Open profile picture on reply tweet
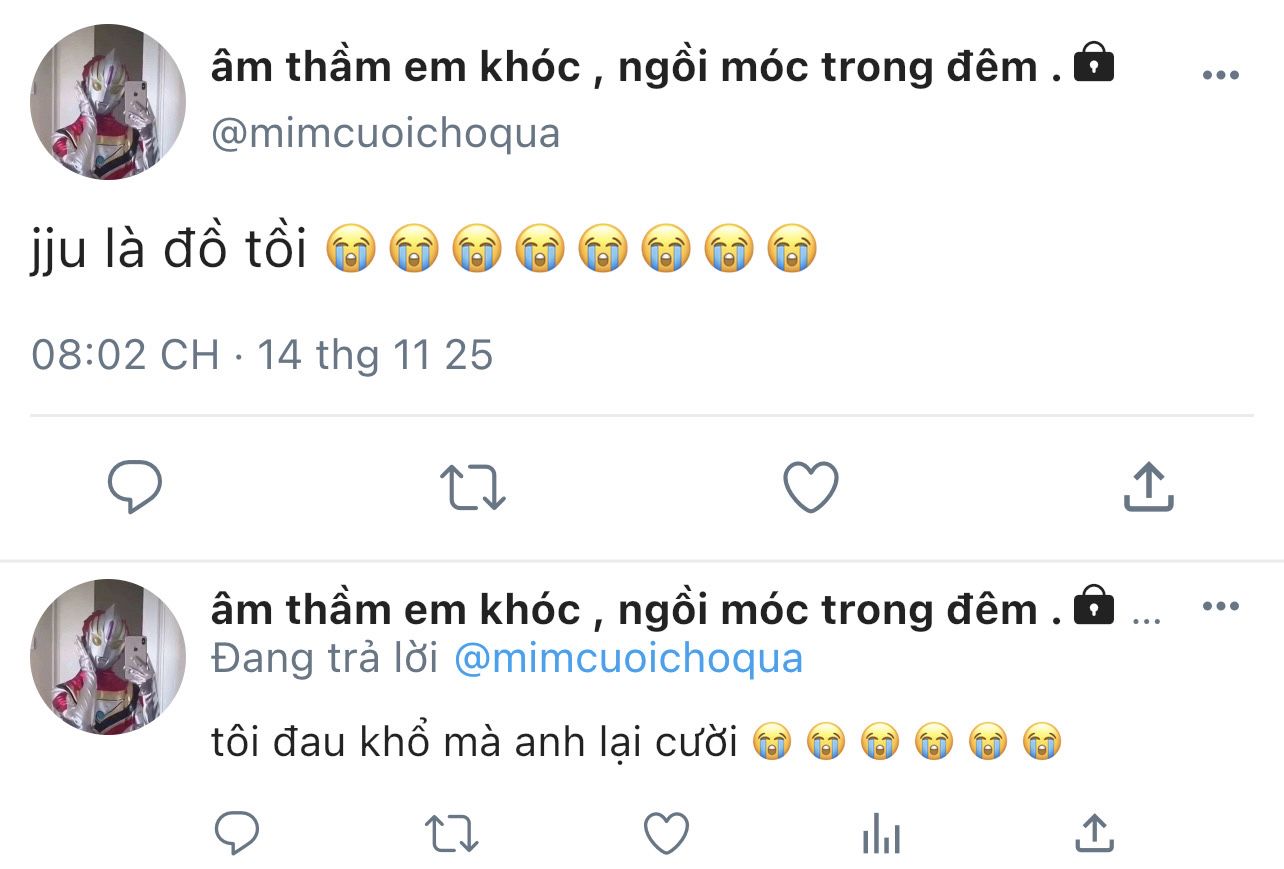 [x=108, y=657]
